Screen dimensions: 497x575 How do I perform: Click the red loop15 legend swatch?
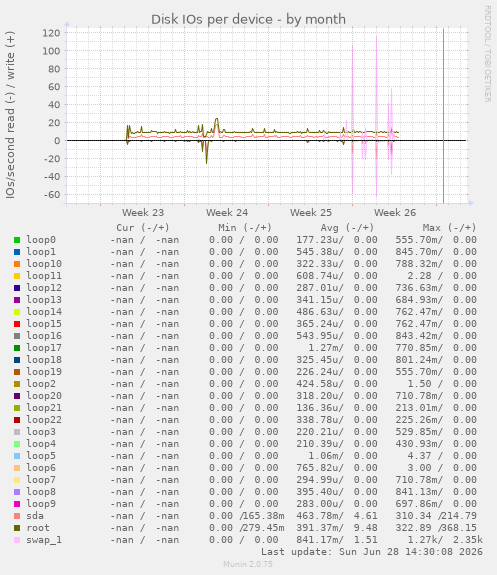[17, 324]
